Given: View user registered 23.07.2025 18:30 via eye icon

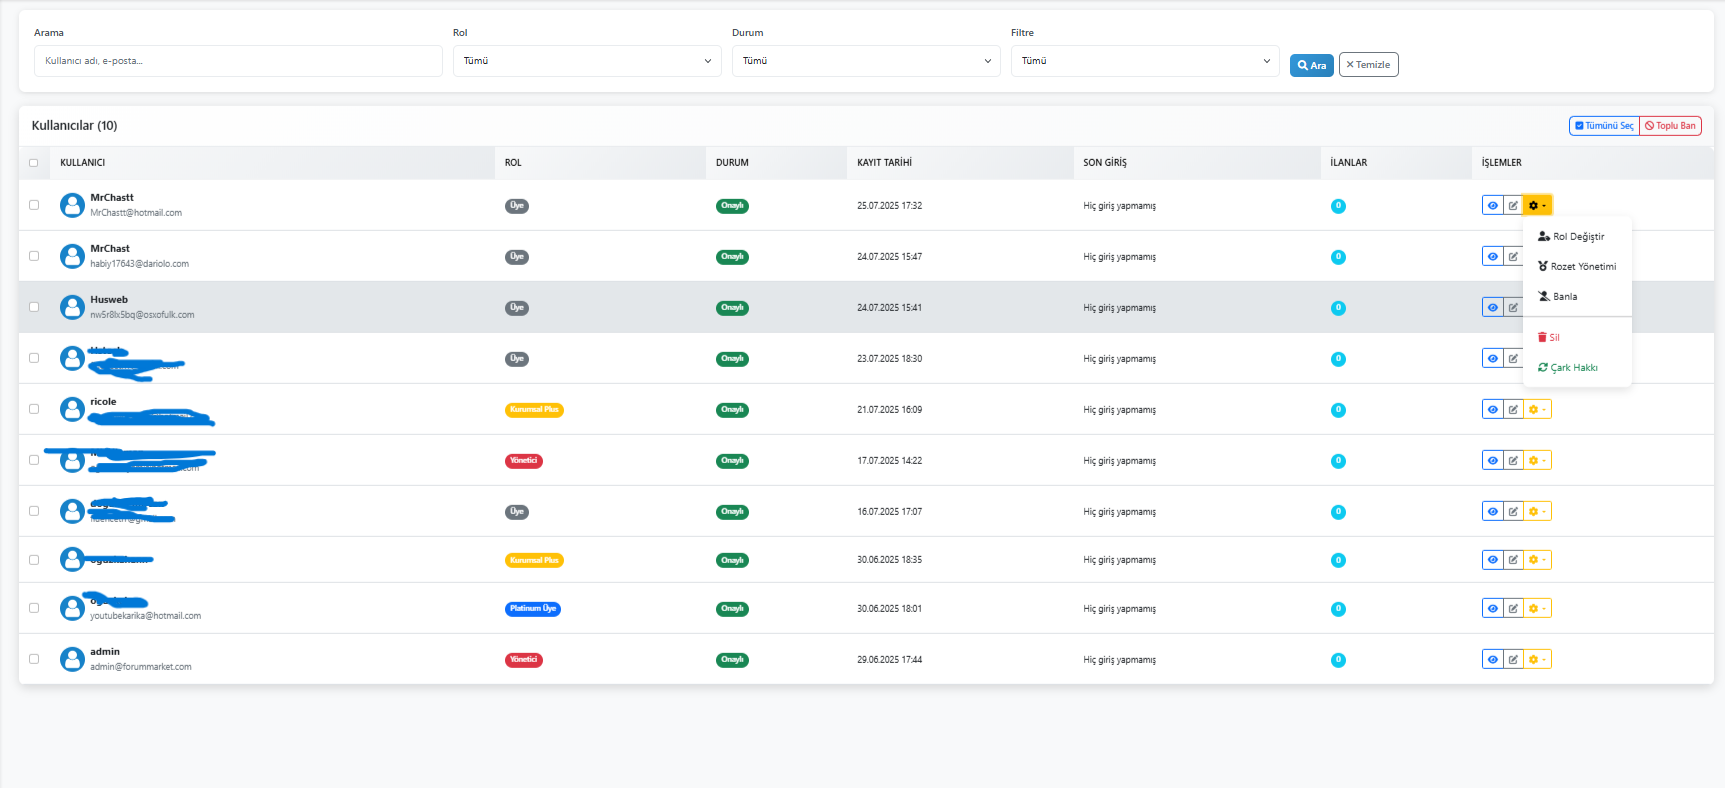Looking at the screenshot, I should pyautogui.click(x=1492, y=359).
